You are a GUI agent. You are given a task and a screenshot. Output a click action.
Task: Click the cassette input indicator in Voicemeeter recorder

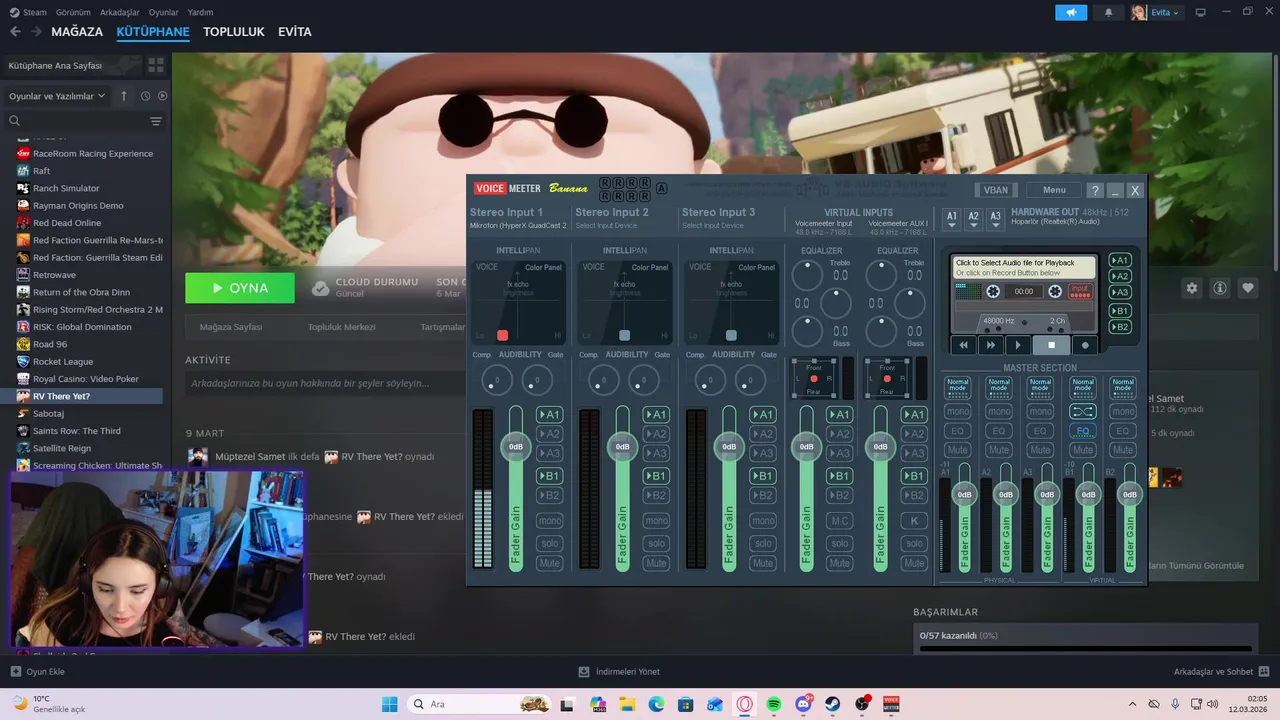click(1079, 291)
